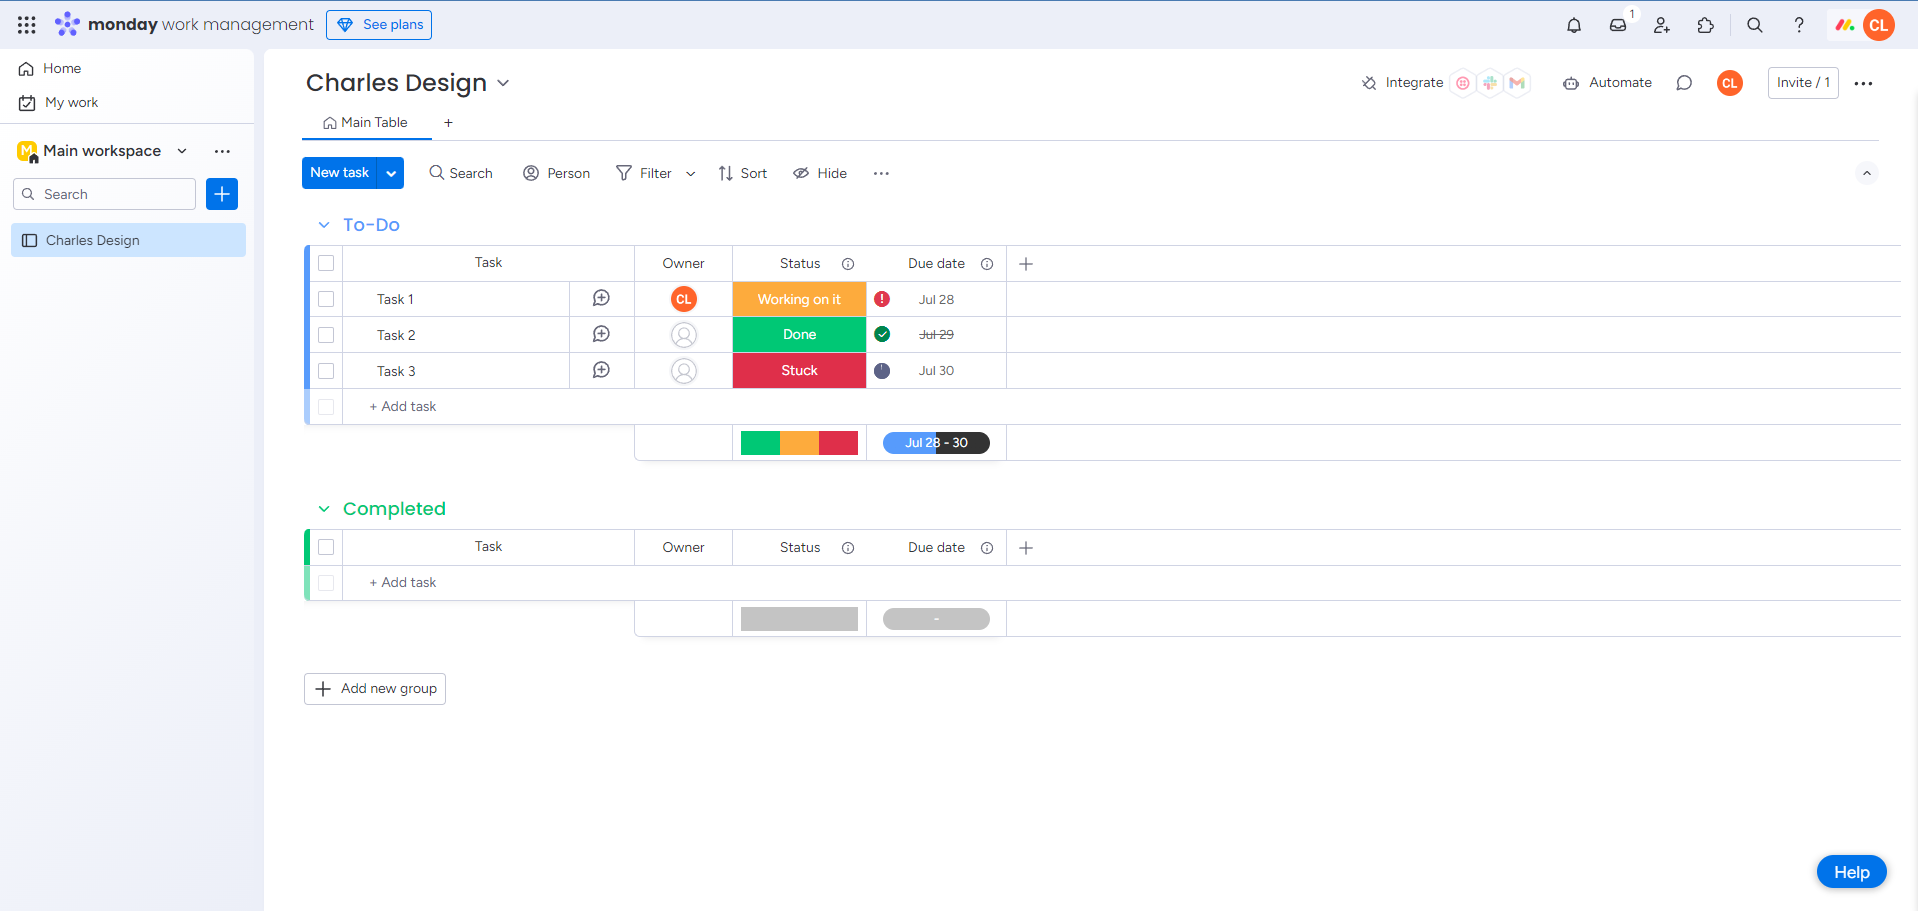This screenshot has height=911, width=1918.
Task: Click the CL owner avatar for Task 1
Action: [x=684, y=299]
